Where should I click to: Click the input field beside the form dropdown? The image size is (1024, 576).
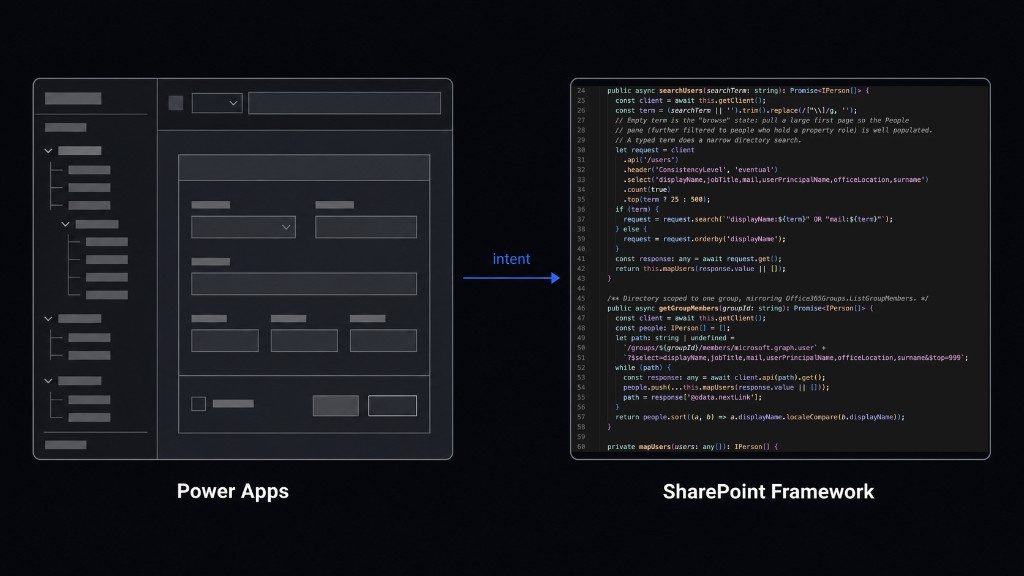pyautogui.click(x=366, y=227)
